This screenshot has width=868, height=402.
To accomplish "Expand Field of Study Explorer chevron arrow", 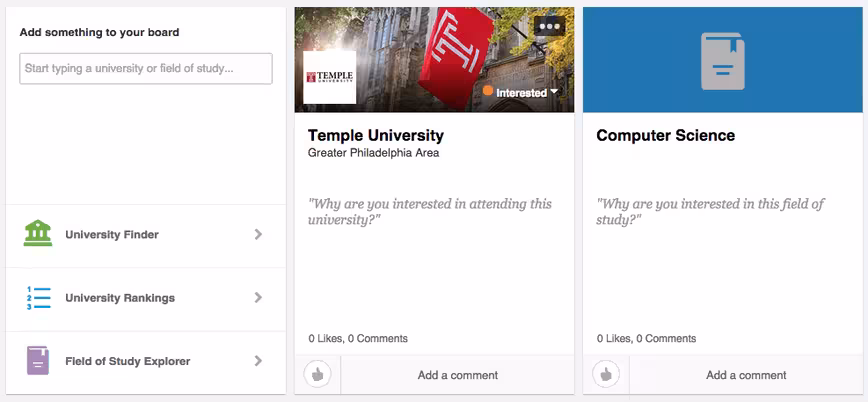I will pyautogui.click(x=258, y=360).
